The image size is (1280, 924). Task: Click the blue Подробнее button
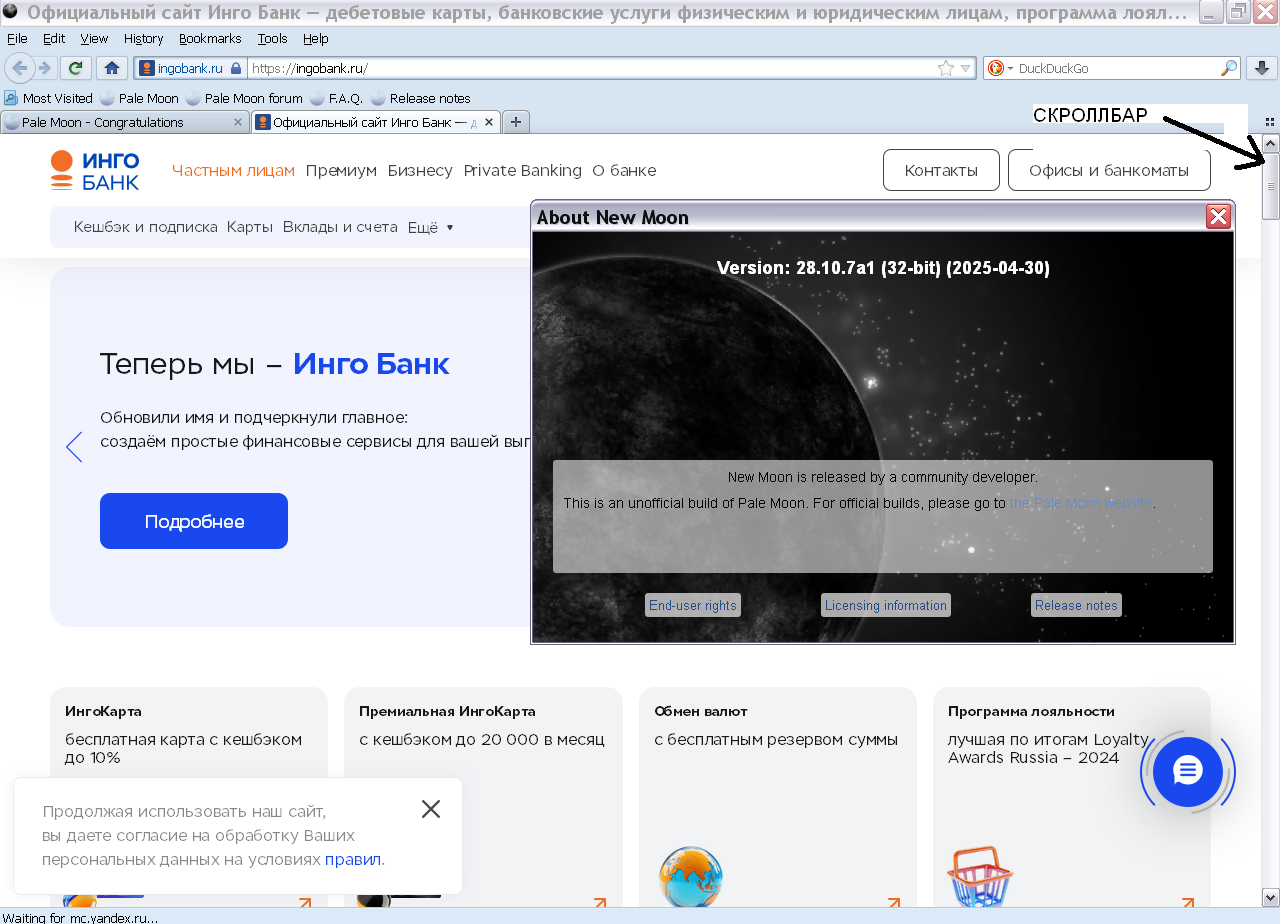click(x=194, y=521)
